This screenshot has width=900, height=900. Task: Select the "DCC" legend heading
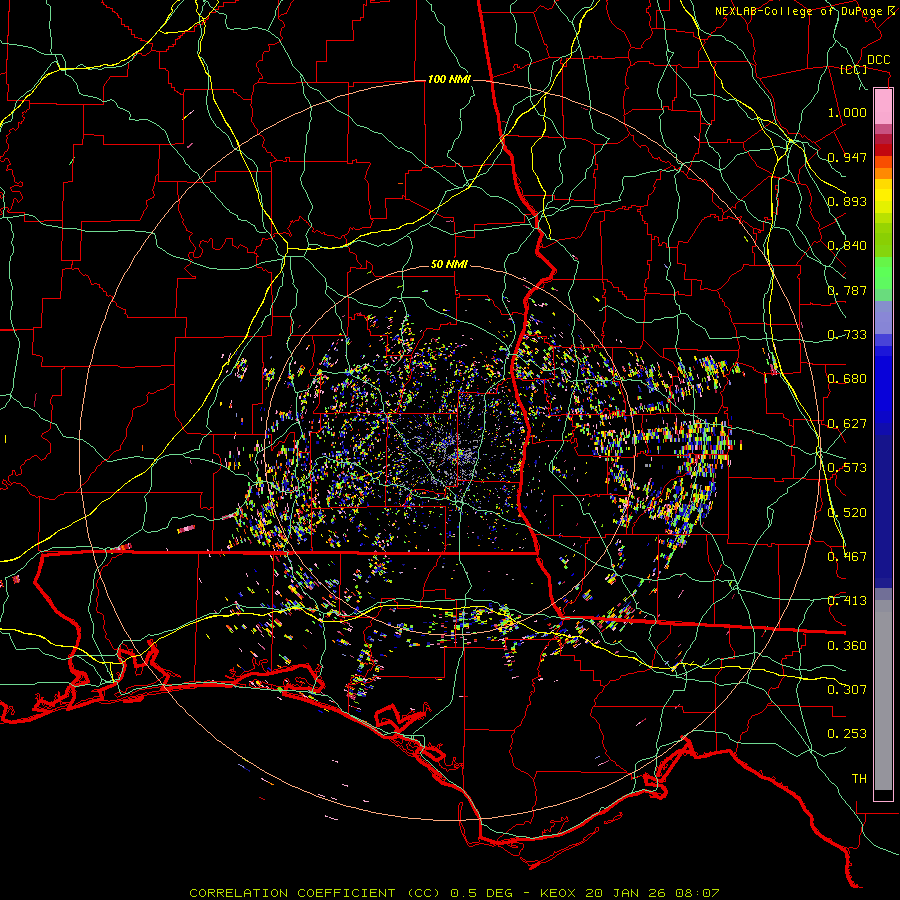878,60
